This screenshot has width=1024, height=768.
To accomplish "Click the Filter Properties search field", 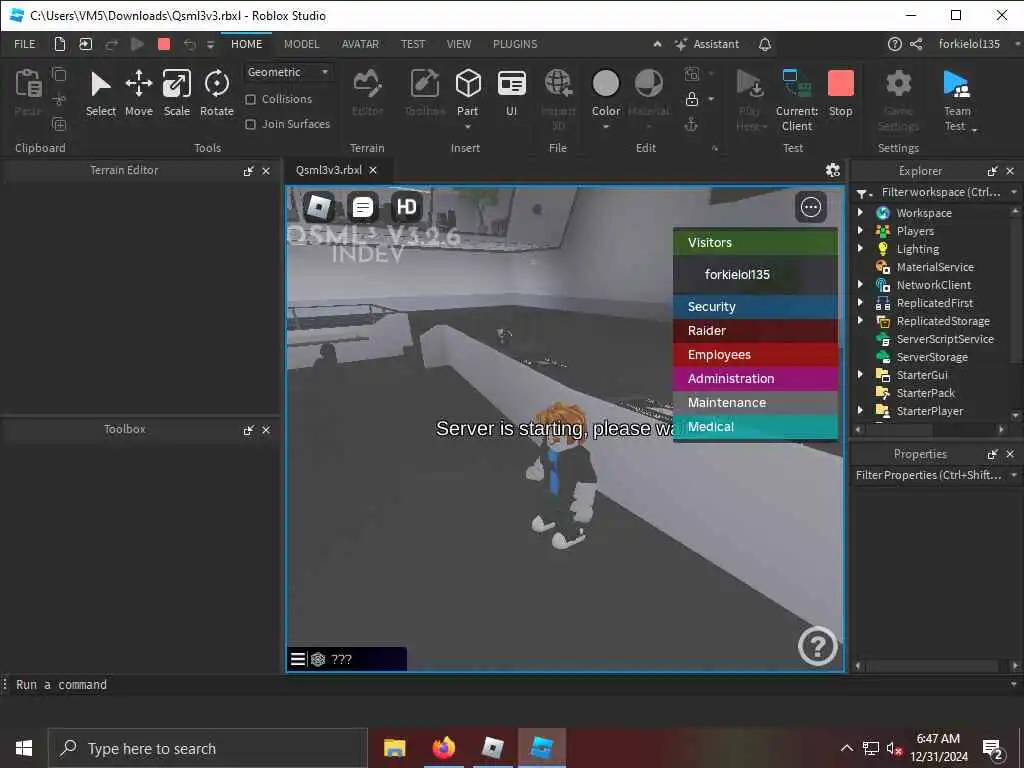I will point(929,475).
